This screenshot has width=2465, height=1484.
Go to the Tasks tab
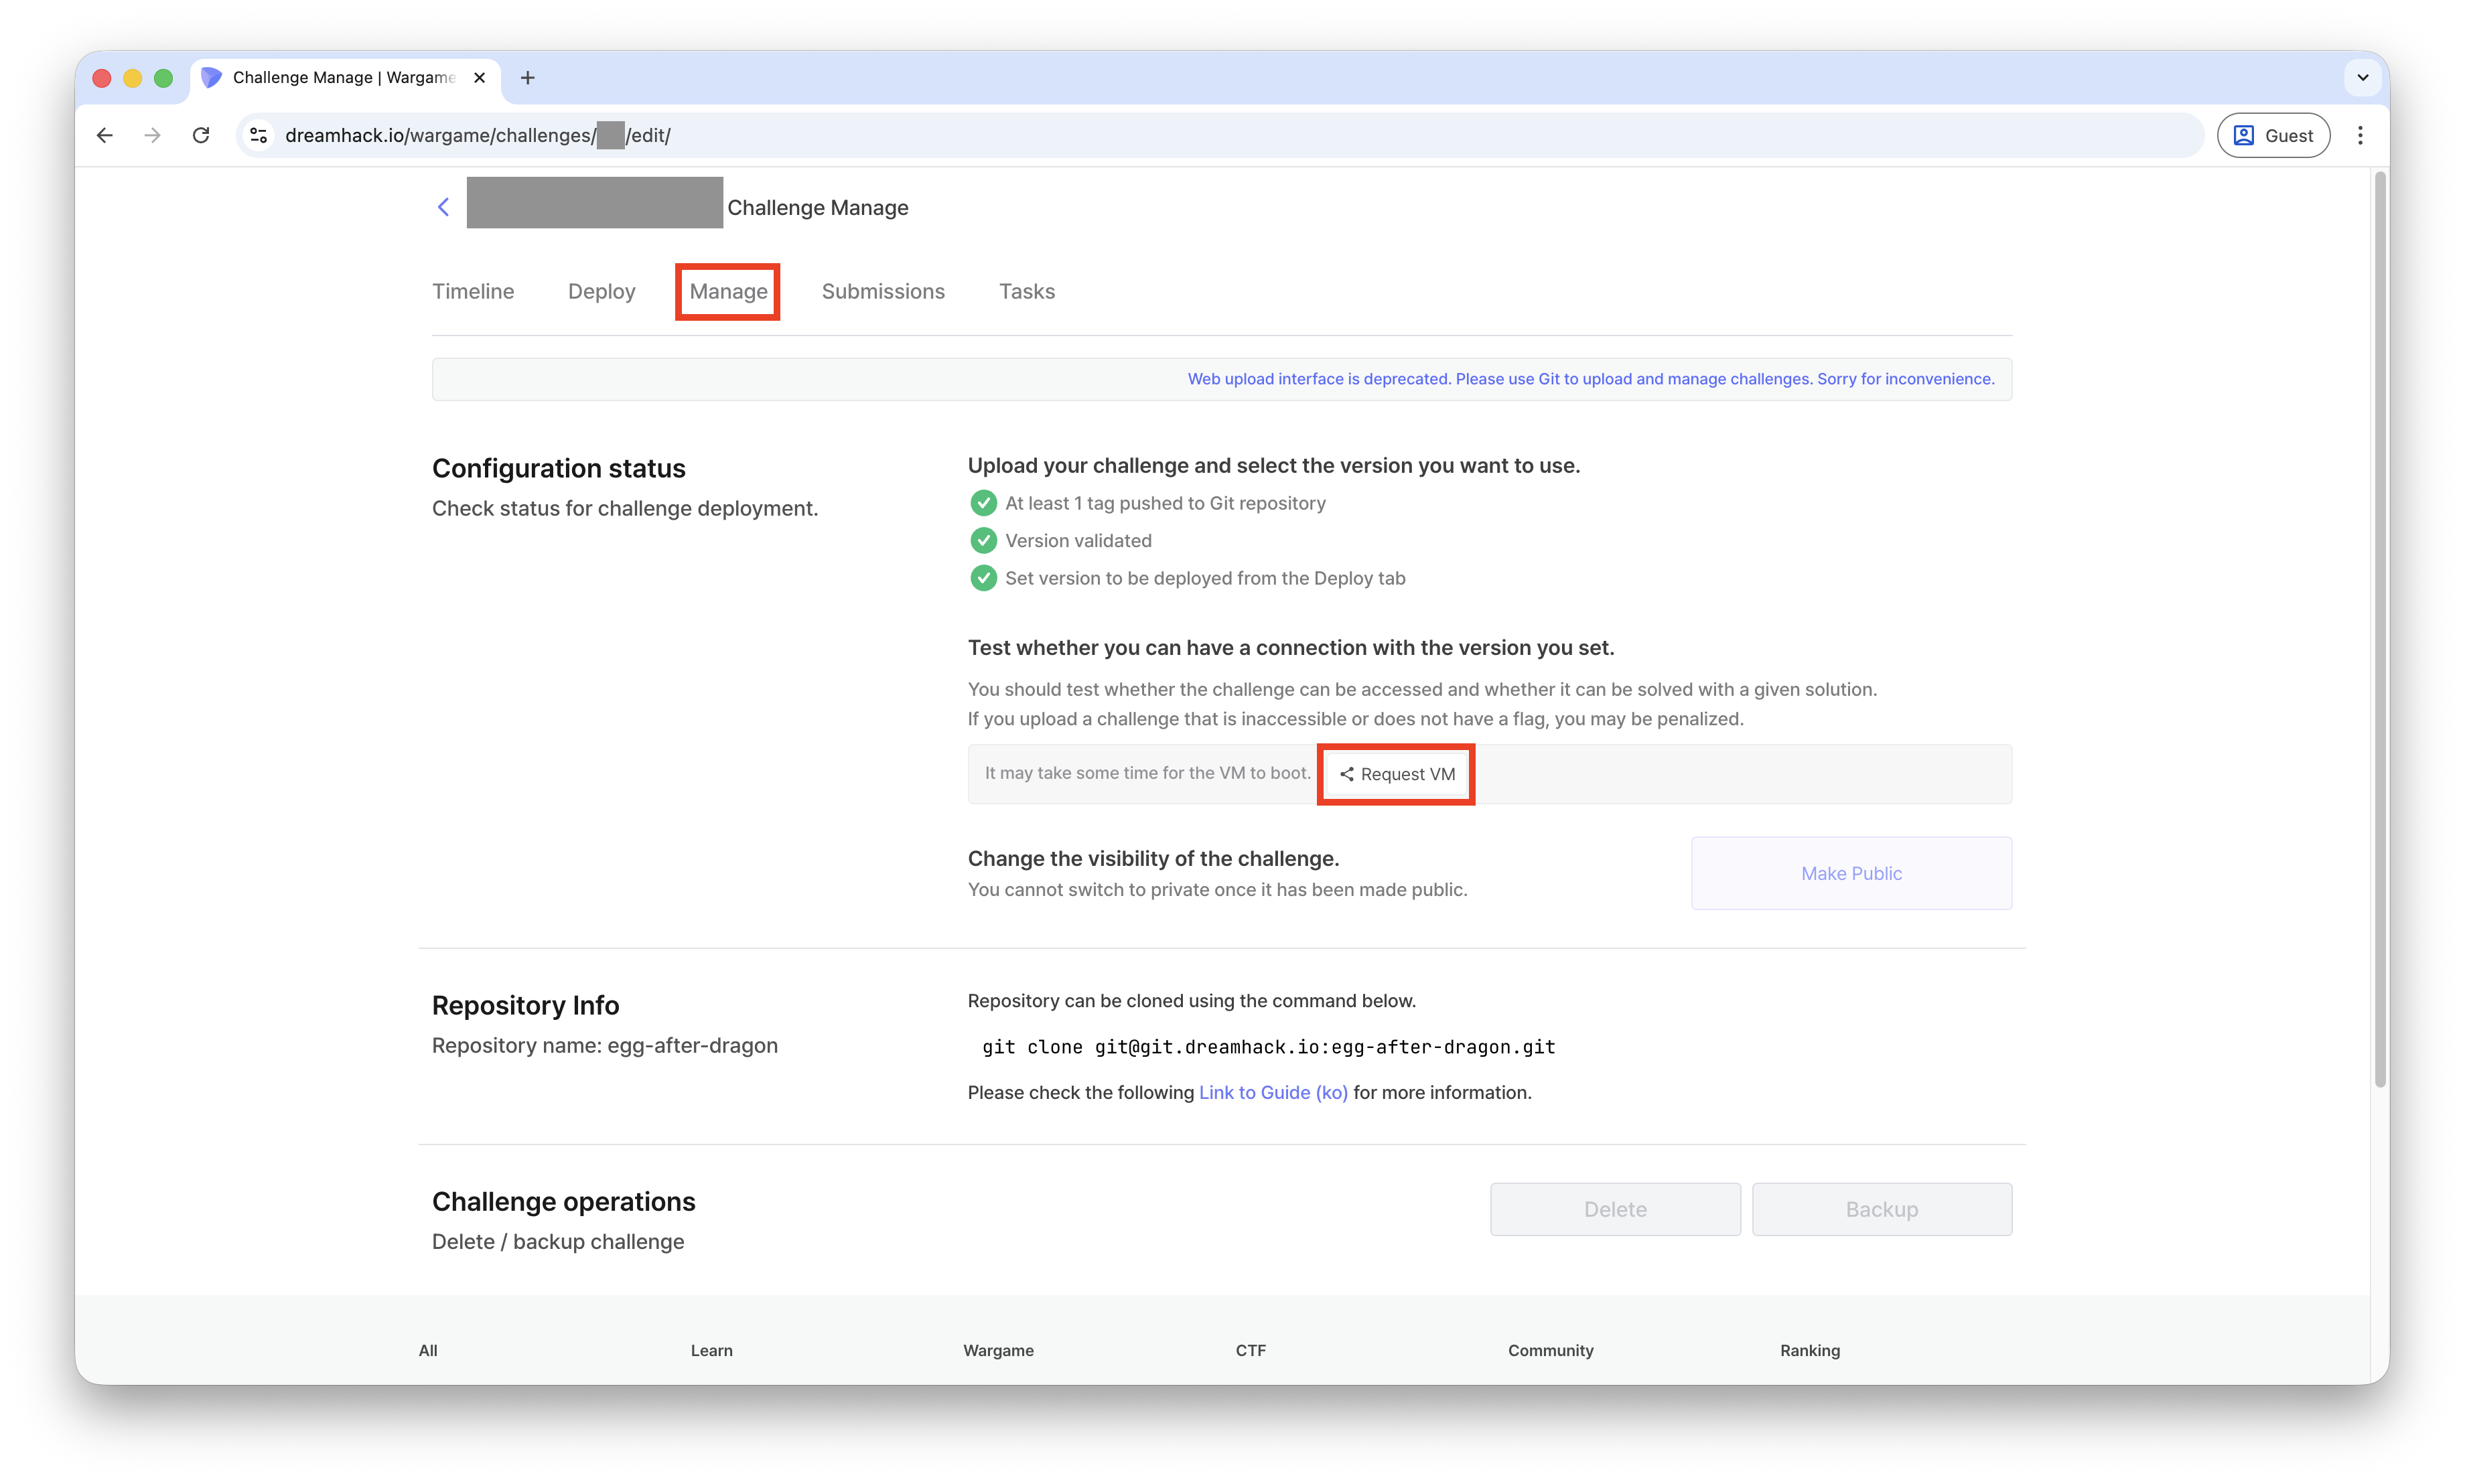(x=1027, y=292)
